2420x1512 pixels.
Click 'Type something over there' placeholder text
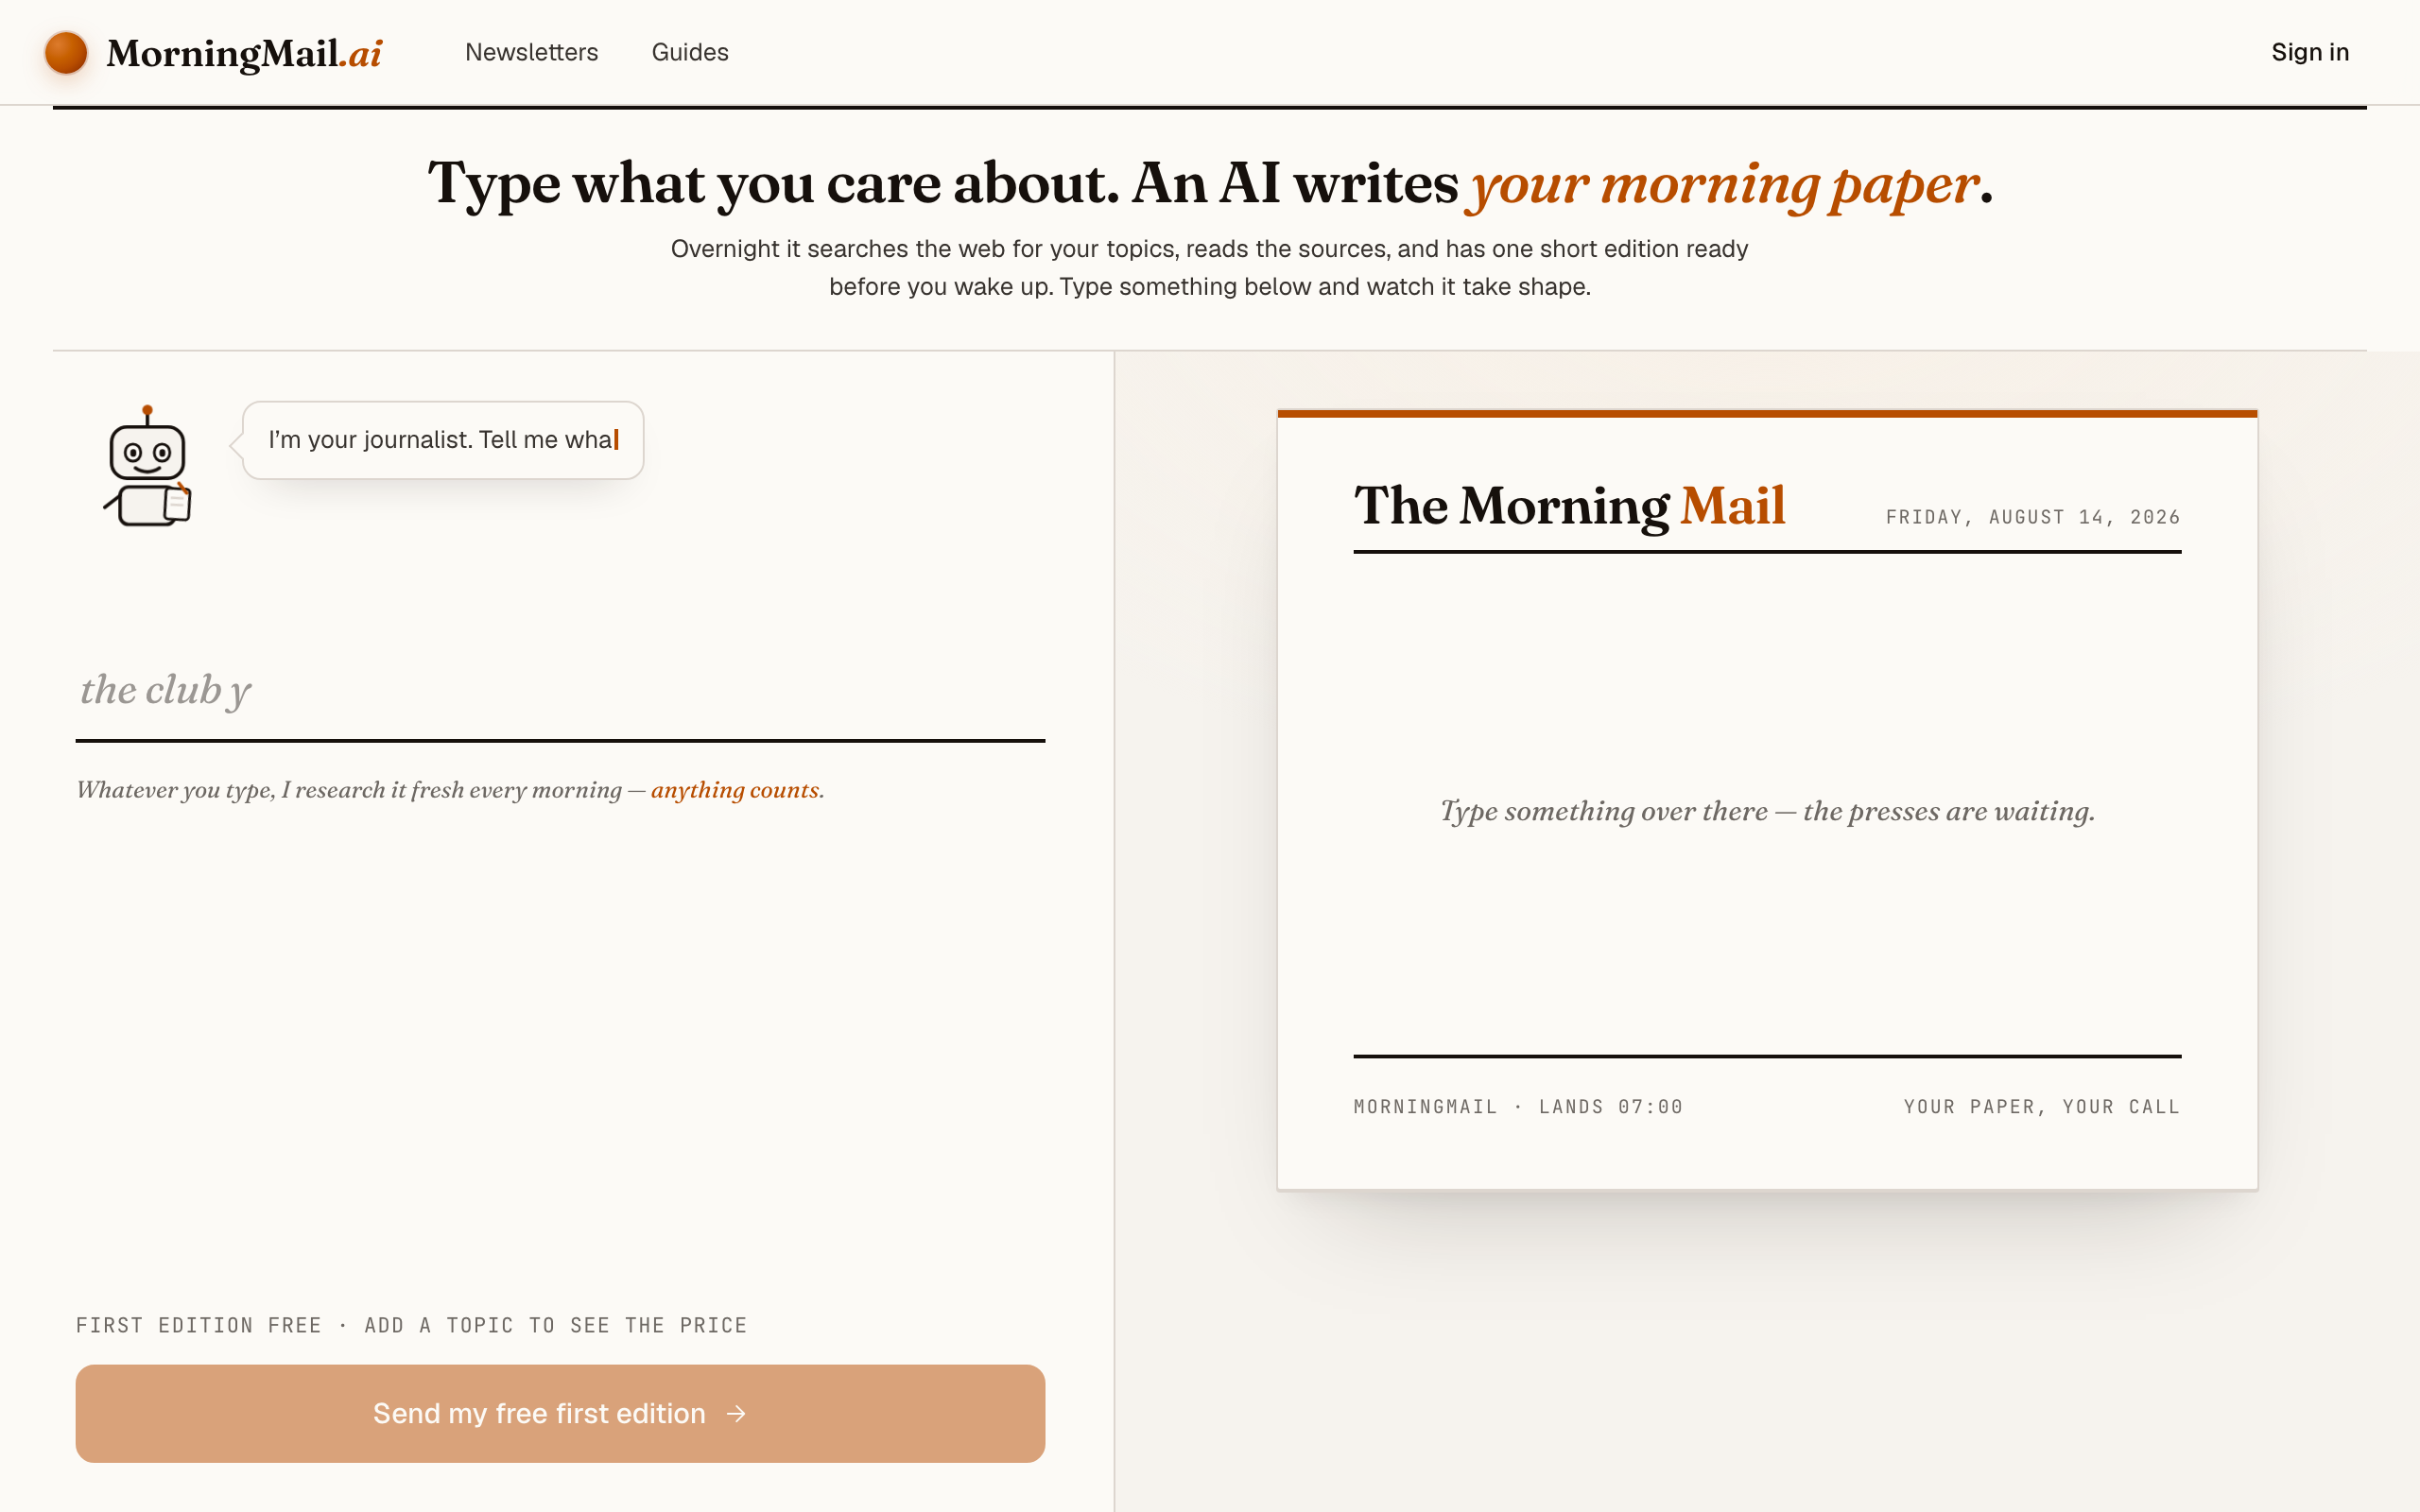pos(1767,811)
